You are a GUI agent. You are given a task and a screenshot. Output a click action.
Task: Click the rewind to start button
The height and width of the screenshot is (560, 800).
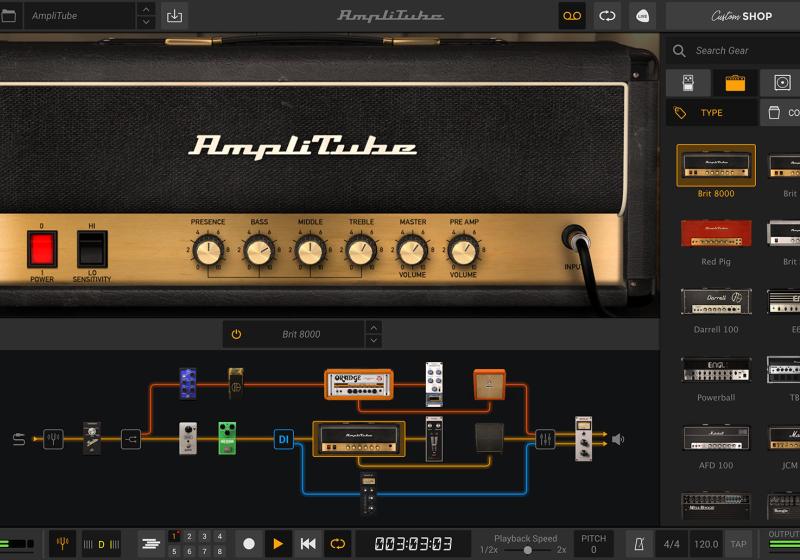[308, 543]
